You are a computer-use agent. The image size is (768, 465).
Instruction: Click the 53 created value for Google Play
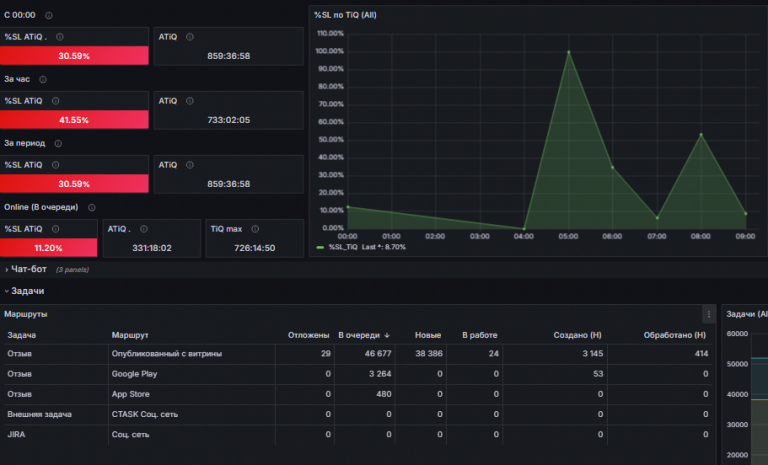click(x=598, y=374)
